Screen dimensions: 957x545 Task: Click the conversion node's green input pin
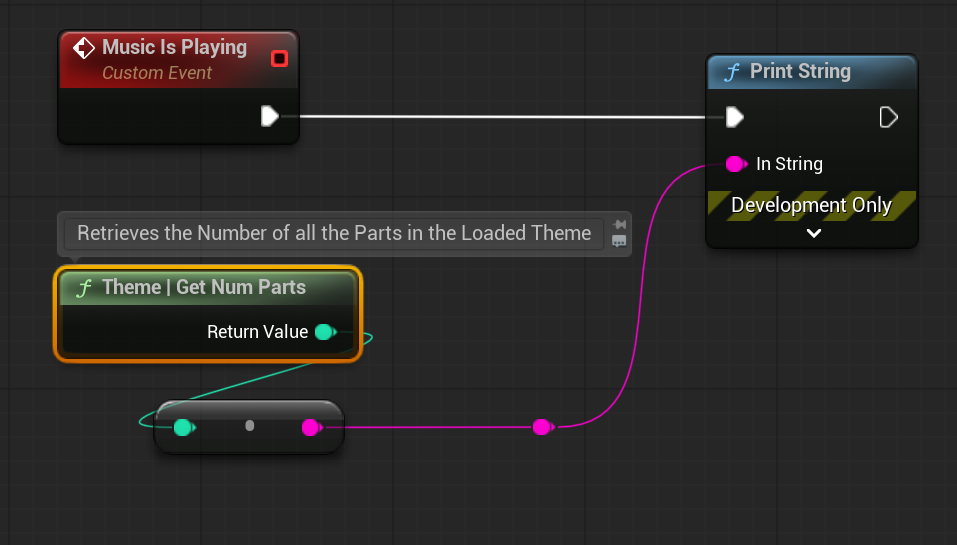[182, 428]
